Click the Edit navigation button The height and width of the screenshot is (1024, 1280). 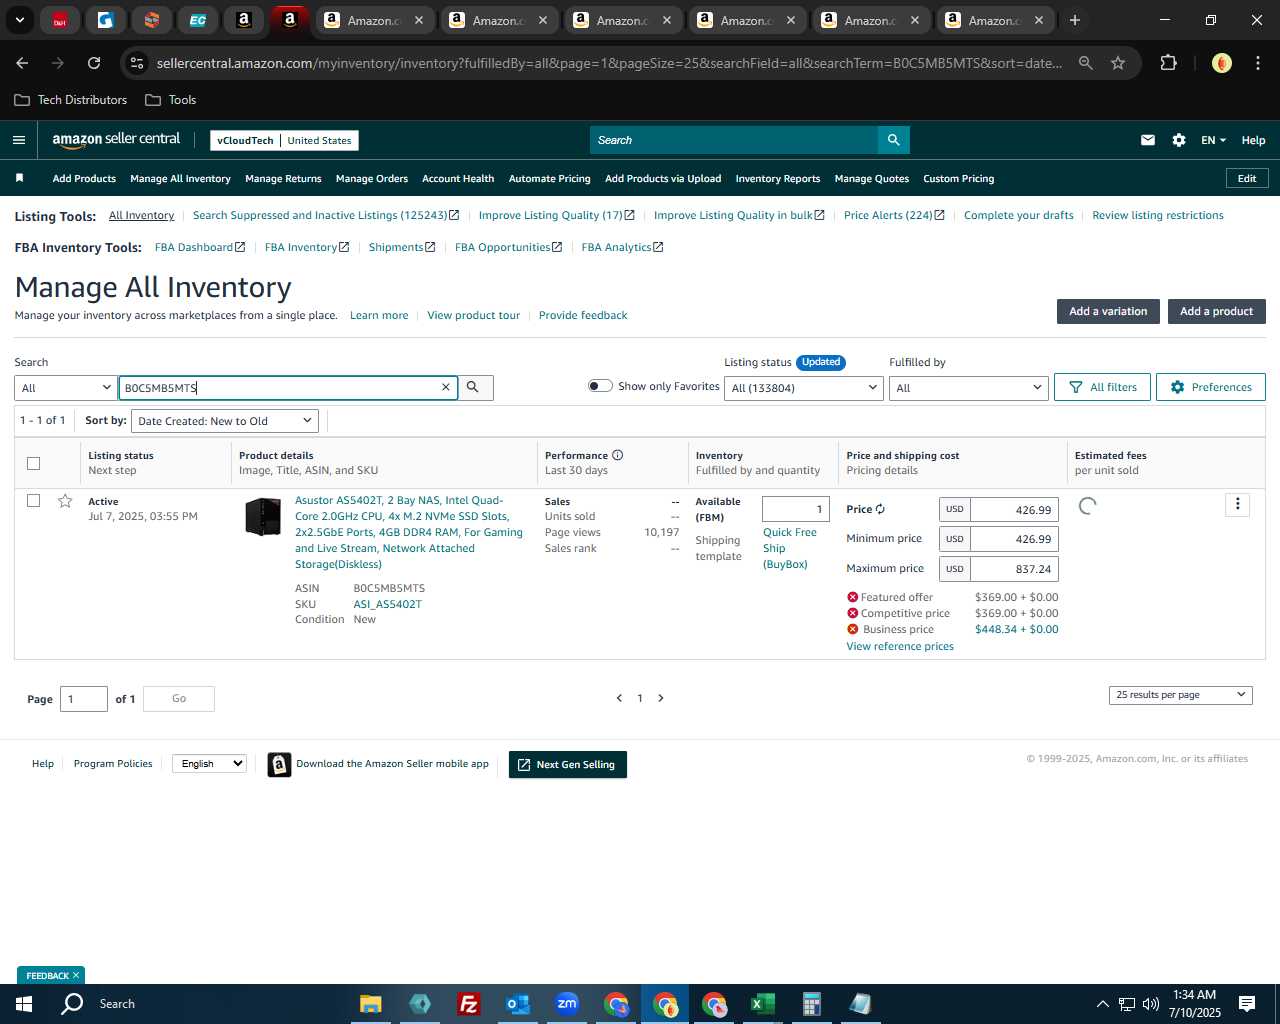tap(1247, 178)
